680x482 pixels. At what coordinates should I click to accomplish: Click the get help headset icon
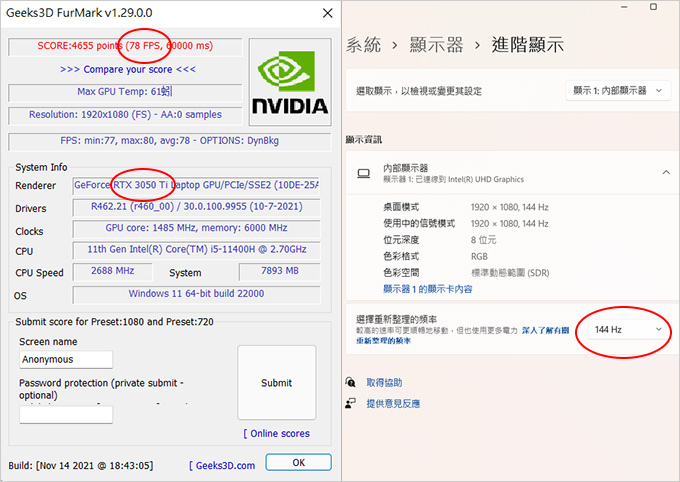[350, 382]
